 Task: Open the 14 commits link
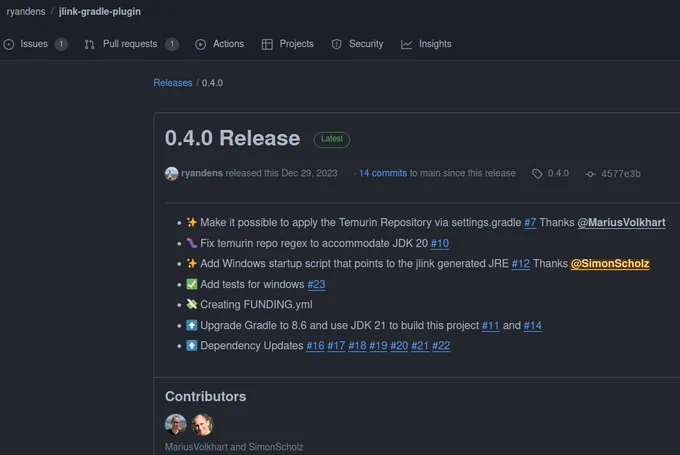(x=383, y=173)
